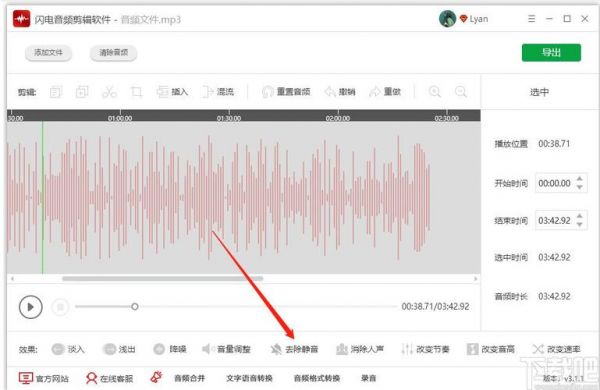Click the 01:30:00 timeline marker

[229, 118]
